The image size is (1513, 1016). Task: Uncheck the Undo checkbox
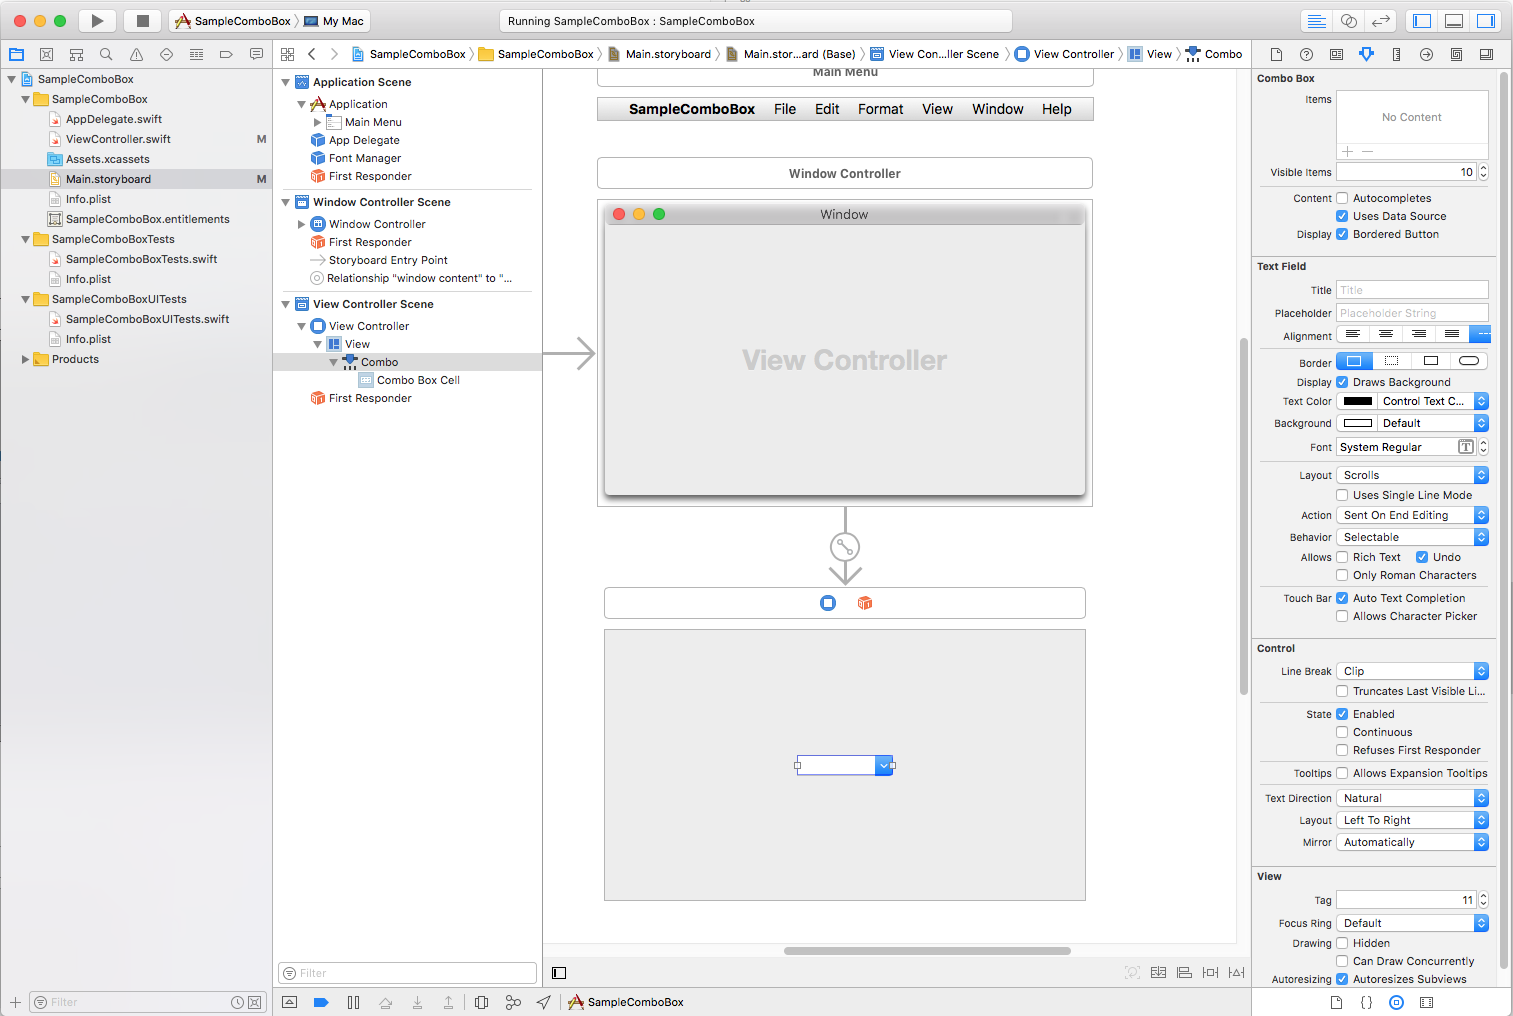(1422, 557)
